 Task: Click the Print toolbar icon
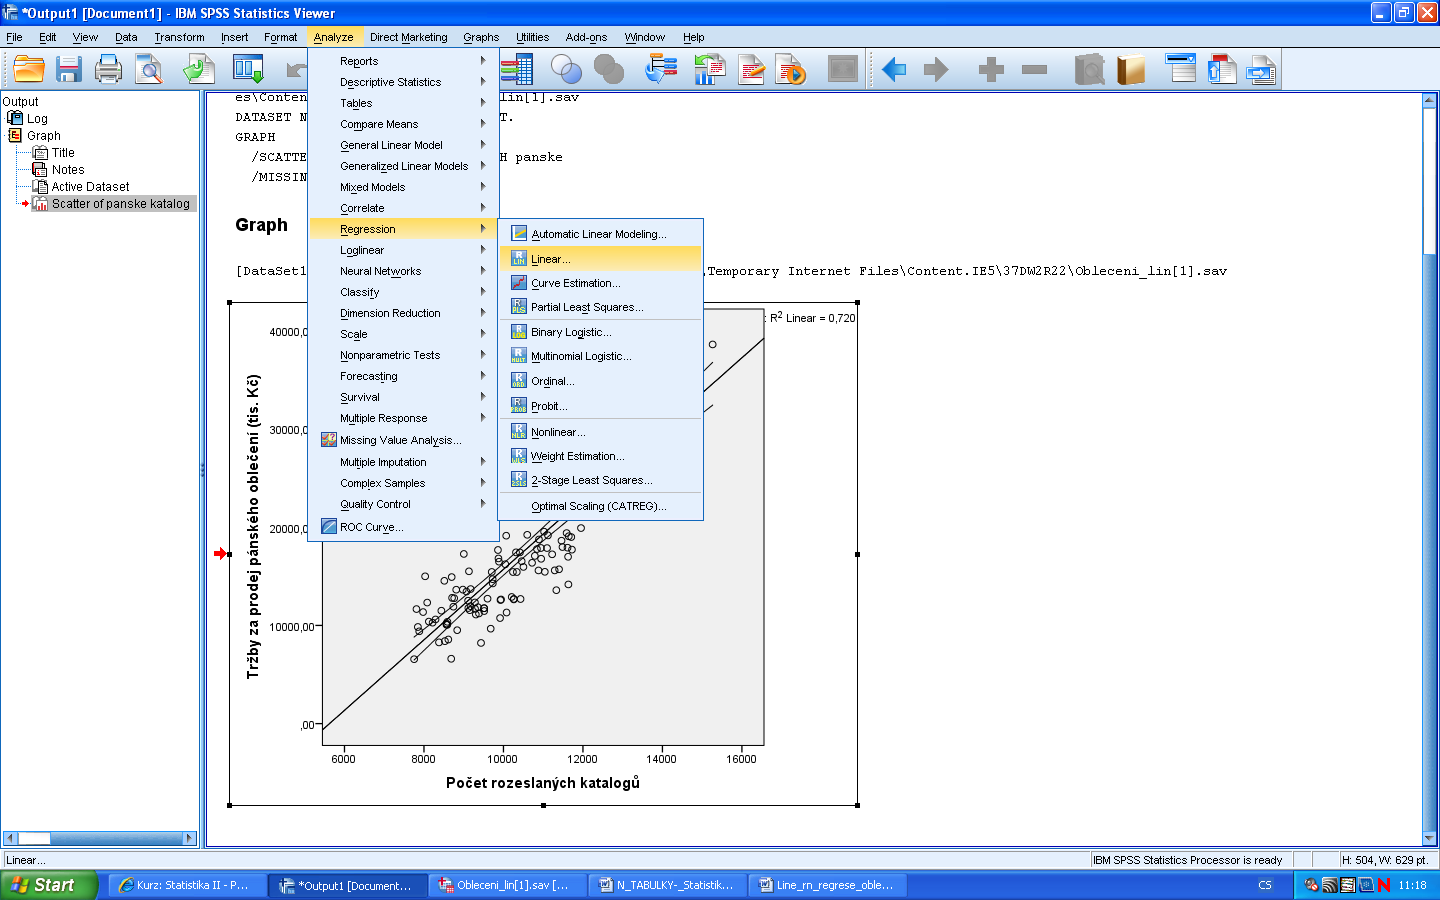[x=108, y=69]
